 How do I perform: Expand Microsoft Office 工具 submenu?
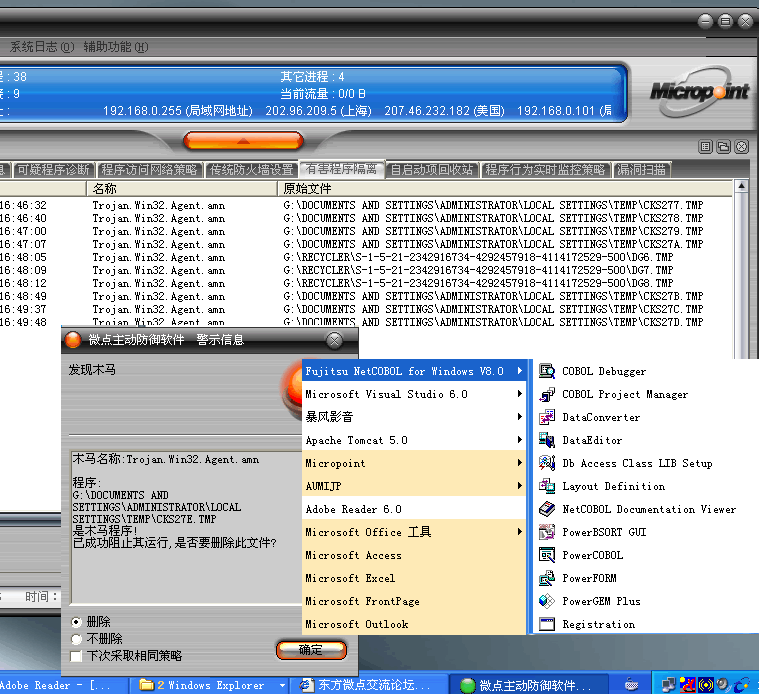[414, 532]
